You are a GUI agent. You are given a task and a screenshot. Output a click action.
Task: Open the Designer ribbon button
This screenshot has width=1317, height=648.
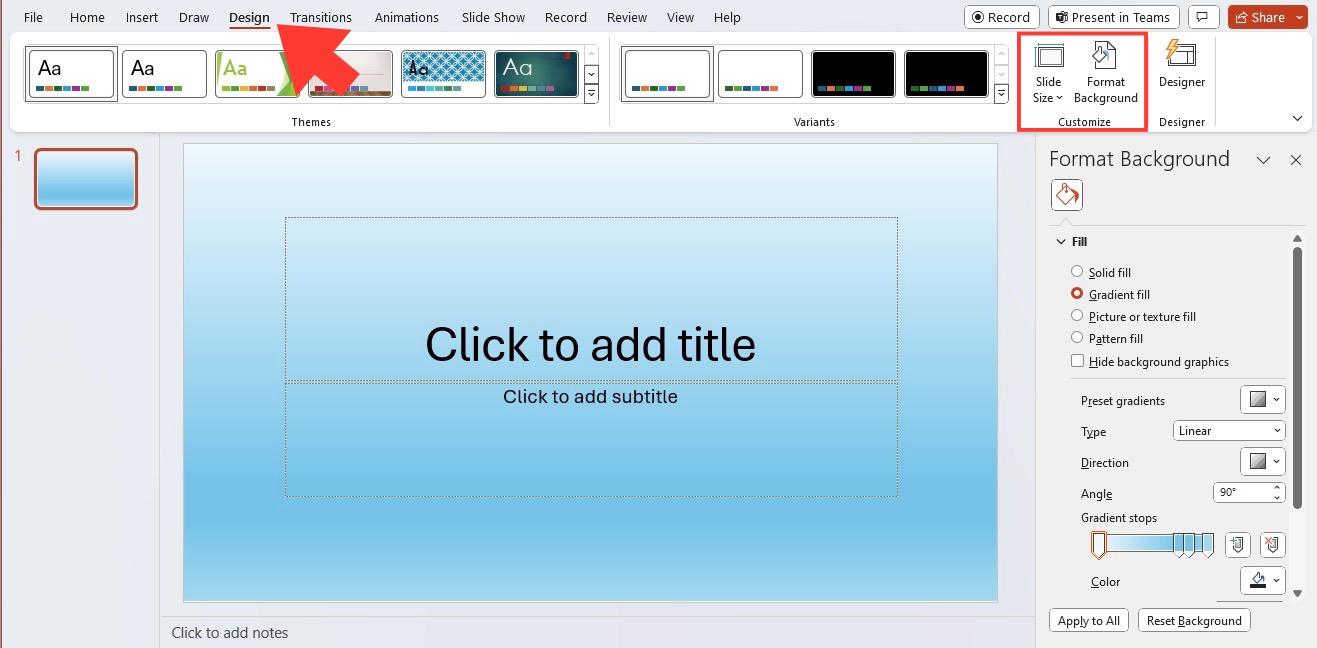pyautogui.click(x=1181, y=66)
